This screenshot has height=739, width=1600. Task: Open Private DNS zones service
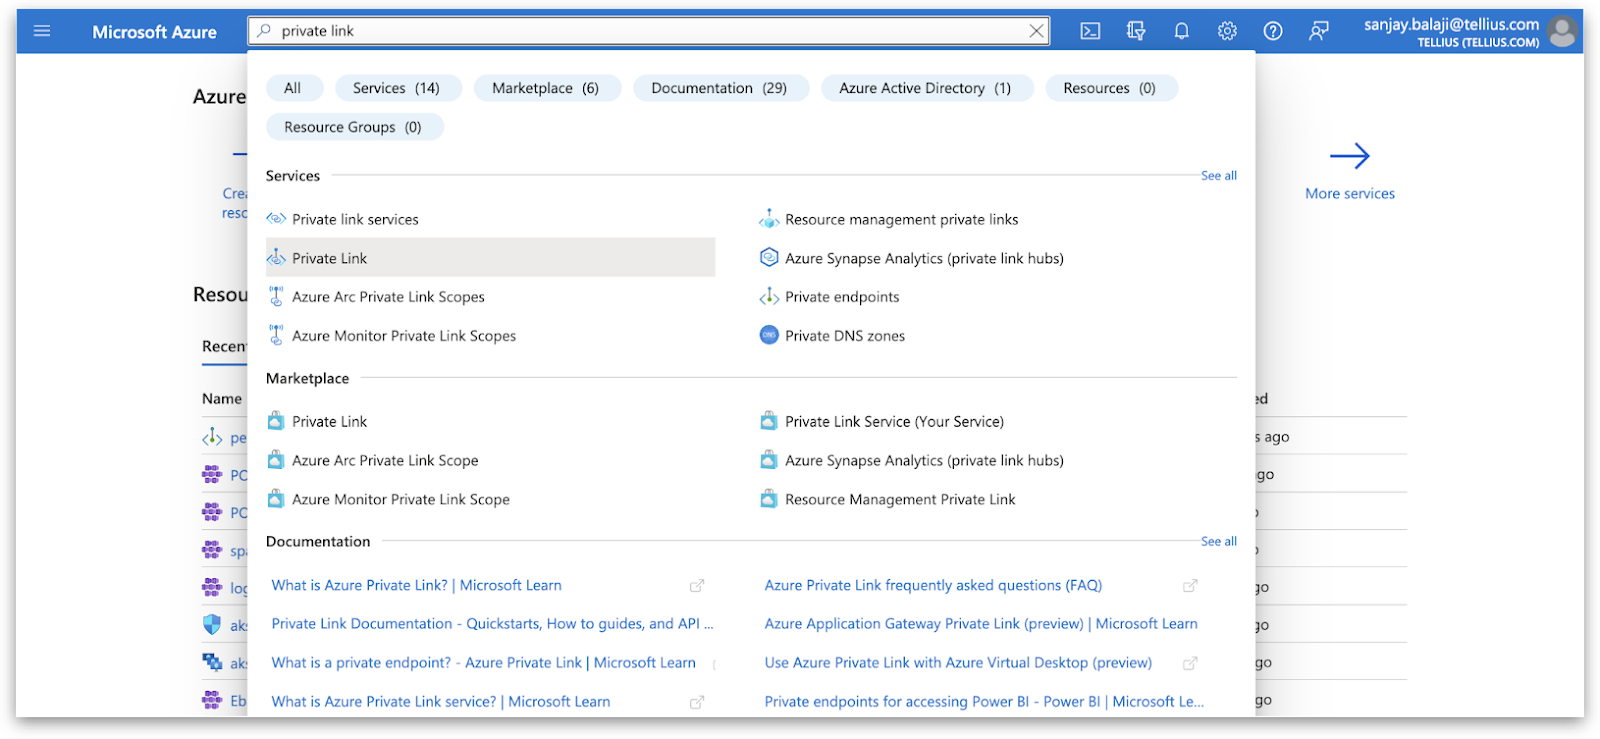845,336
